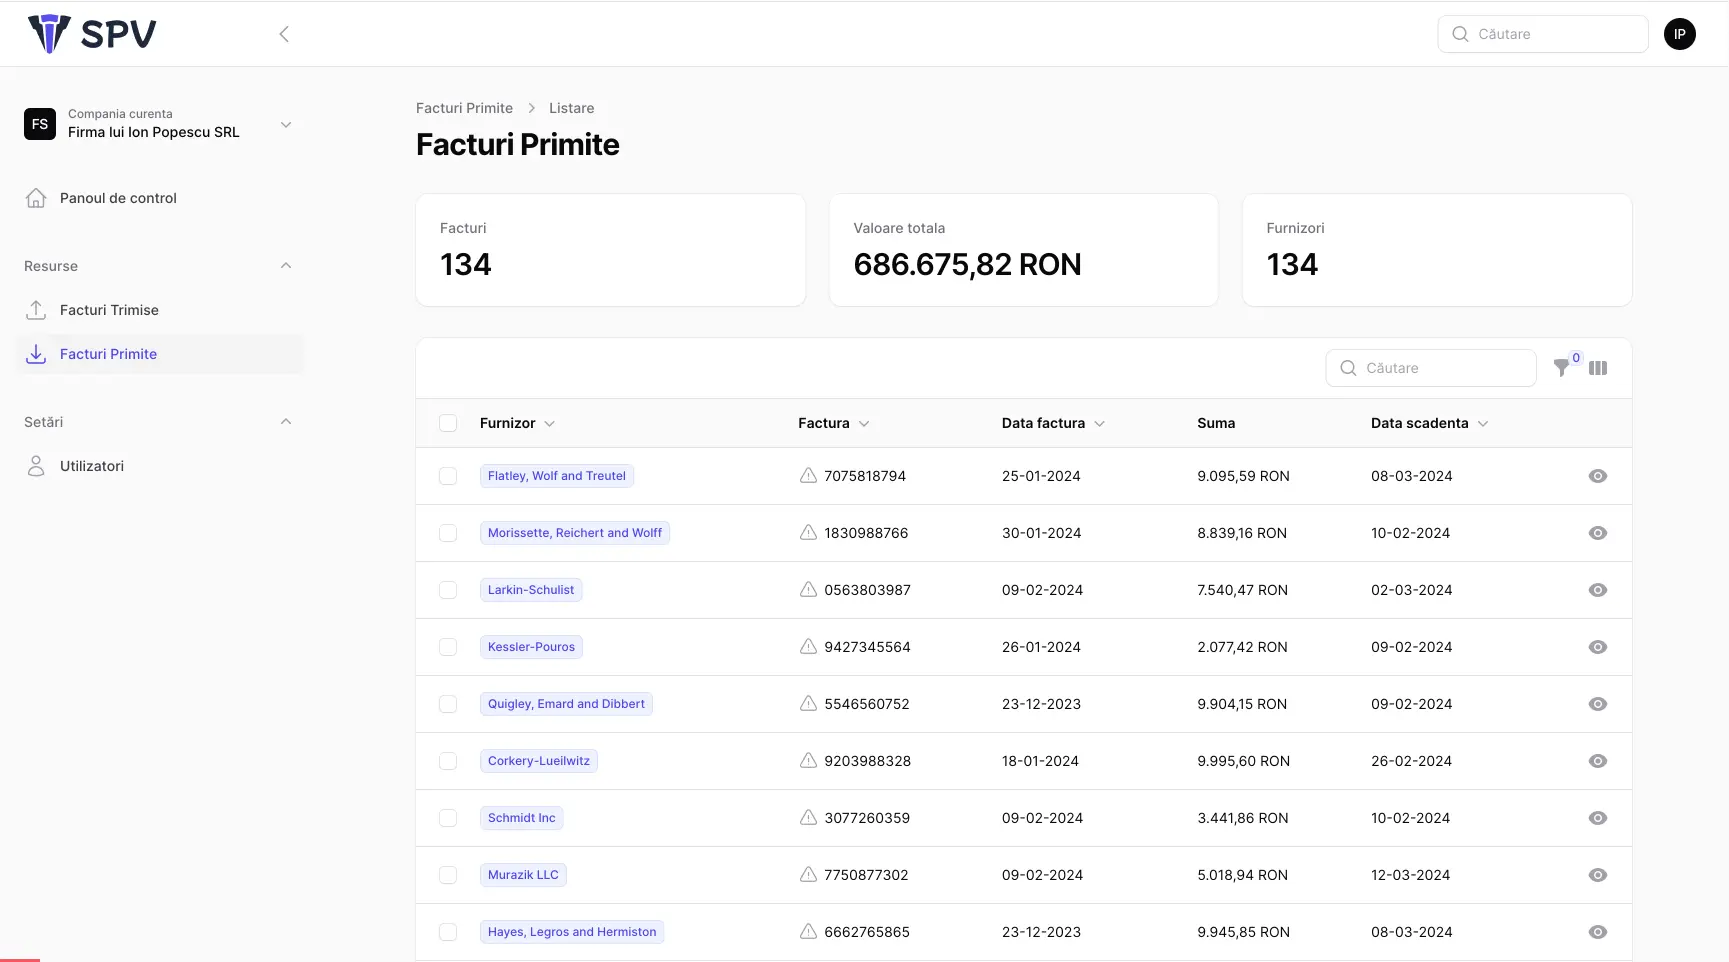Click warning icon beside invoice 1830988766
This screenshot has height=962, width=1729.
point(808,533)
